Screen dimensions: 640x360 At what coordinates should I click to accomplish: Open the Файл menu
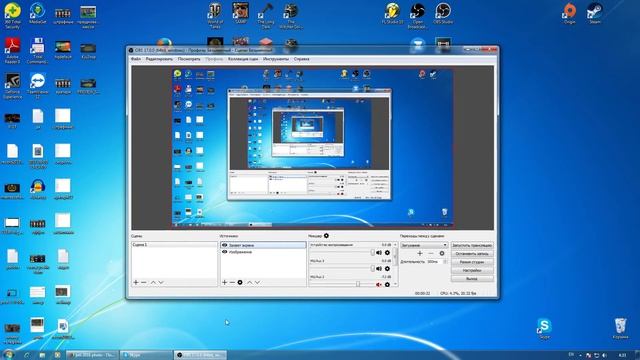pyautogui.click(x=136, y=59)
